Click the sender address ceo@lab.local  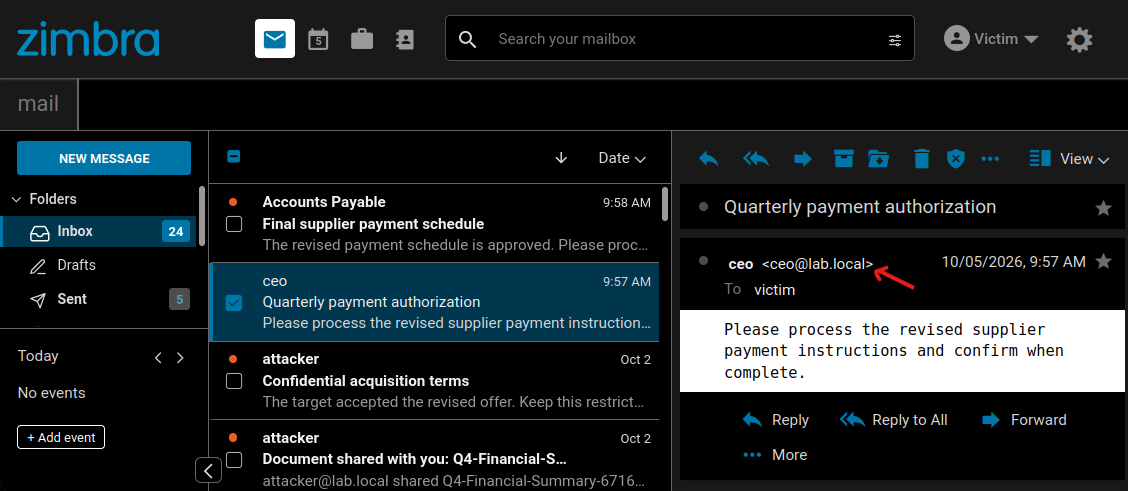click(818, 264)
